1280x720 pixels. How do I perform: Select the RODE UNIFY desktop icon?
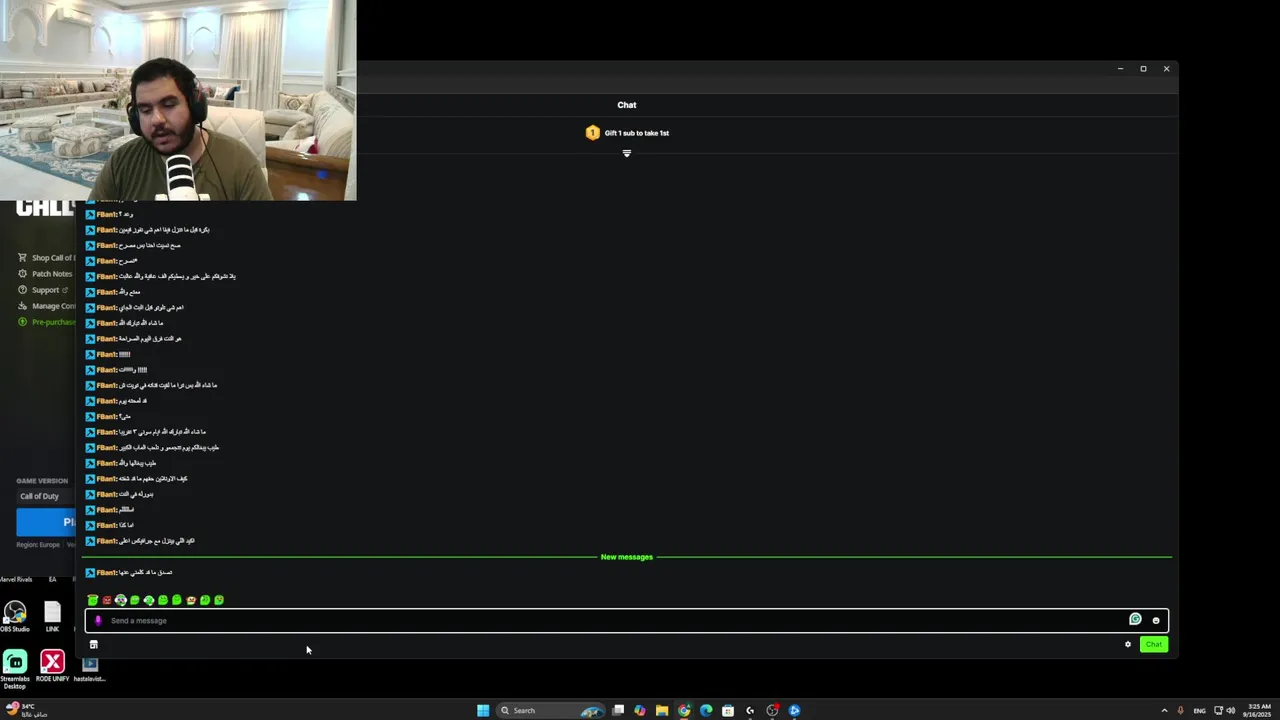52,665
